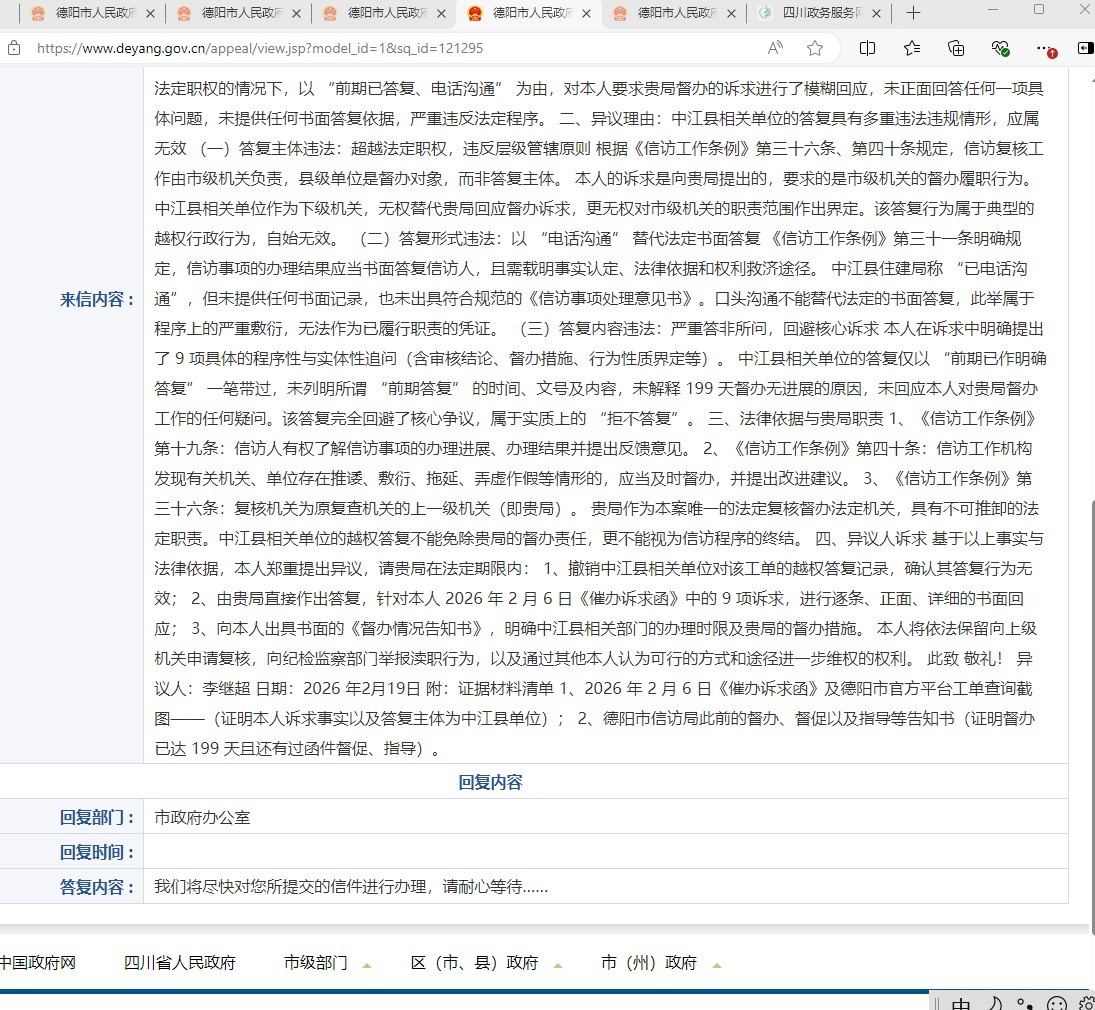Click the site info lock icon
This screenshot has width=1095, height=1010.
tap(14, 48)
